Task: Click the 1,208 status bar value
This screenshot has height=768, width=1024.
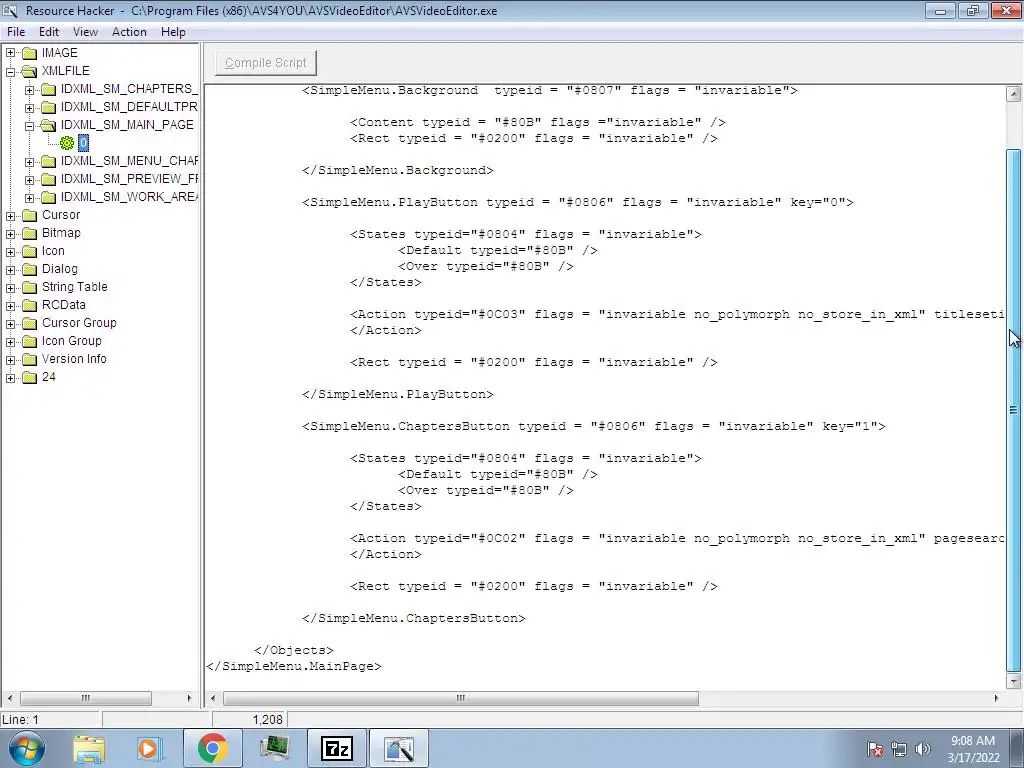Action: pyautogui.click(x=268, y=720)
